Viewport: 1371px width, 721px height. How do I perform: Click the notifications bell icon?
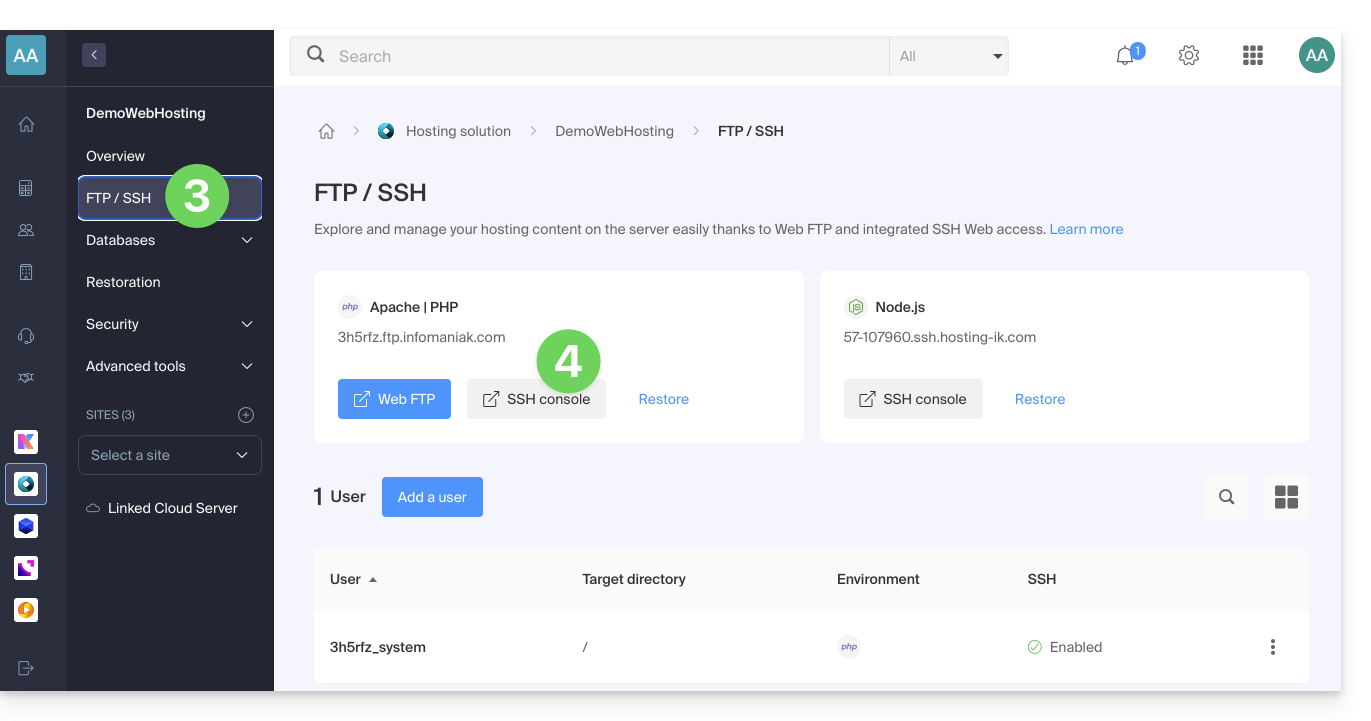(1126, 56)
